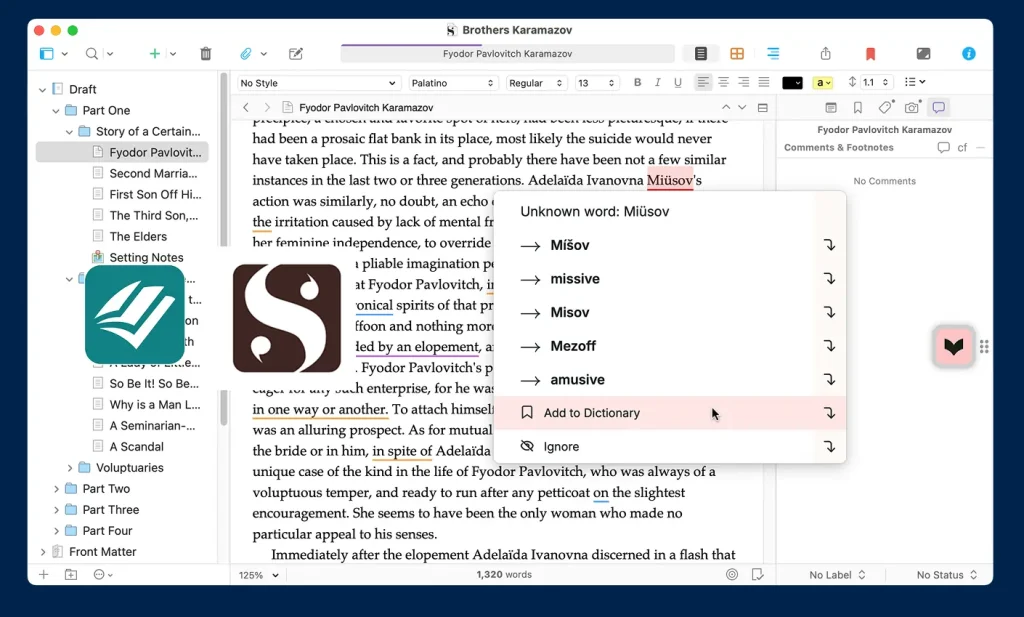The image size is (1024, 617).
Task: Open Setting Notes in binder
Action: [x=146, y=257]
